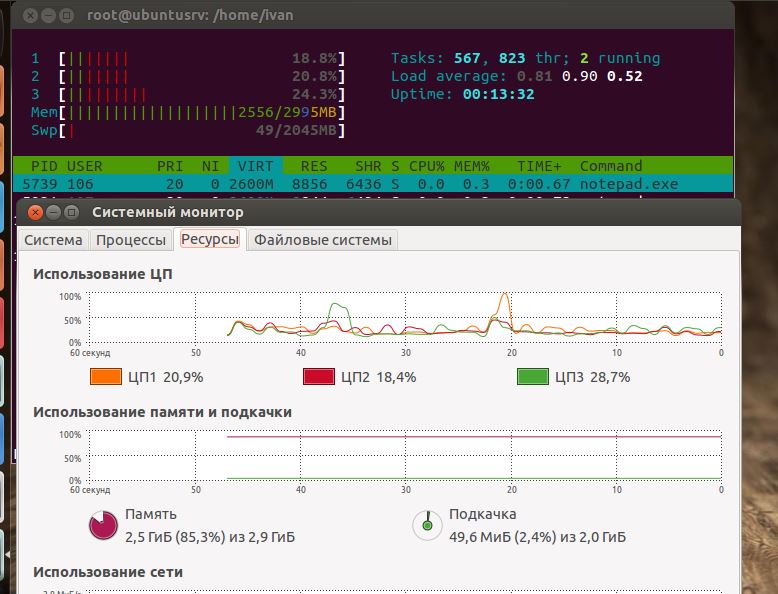The image size is (778, 594).
Task: Click the Подкачка pie chart icon
Action: [x=427, y=525]
